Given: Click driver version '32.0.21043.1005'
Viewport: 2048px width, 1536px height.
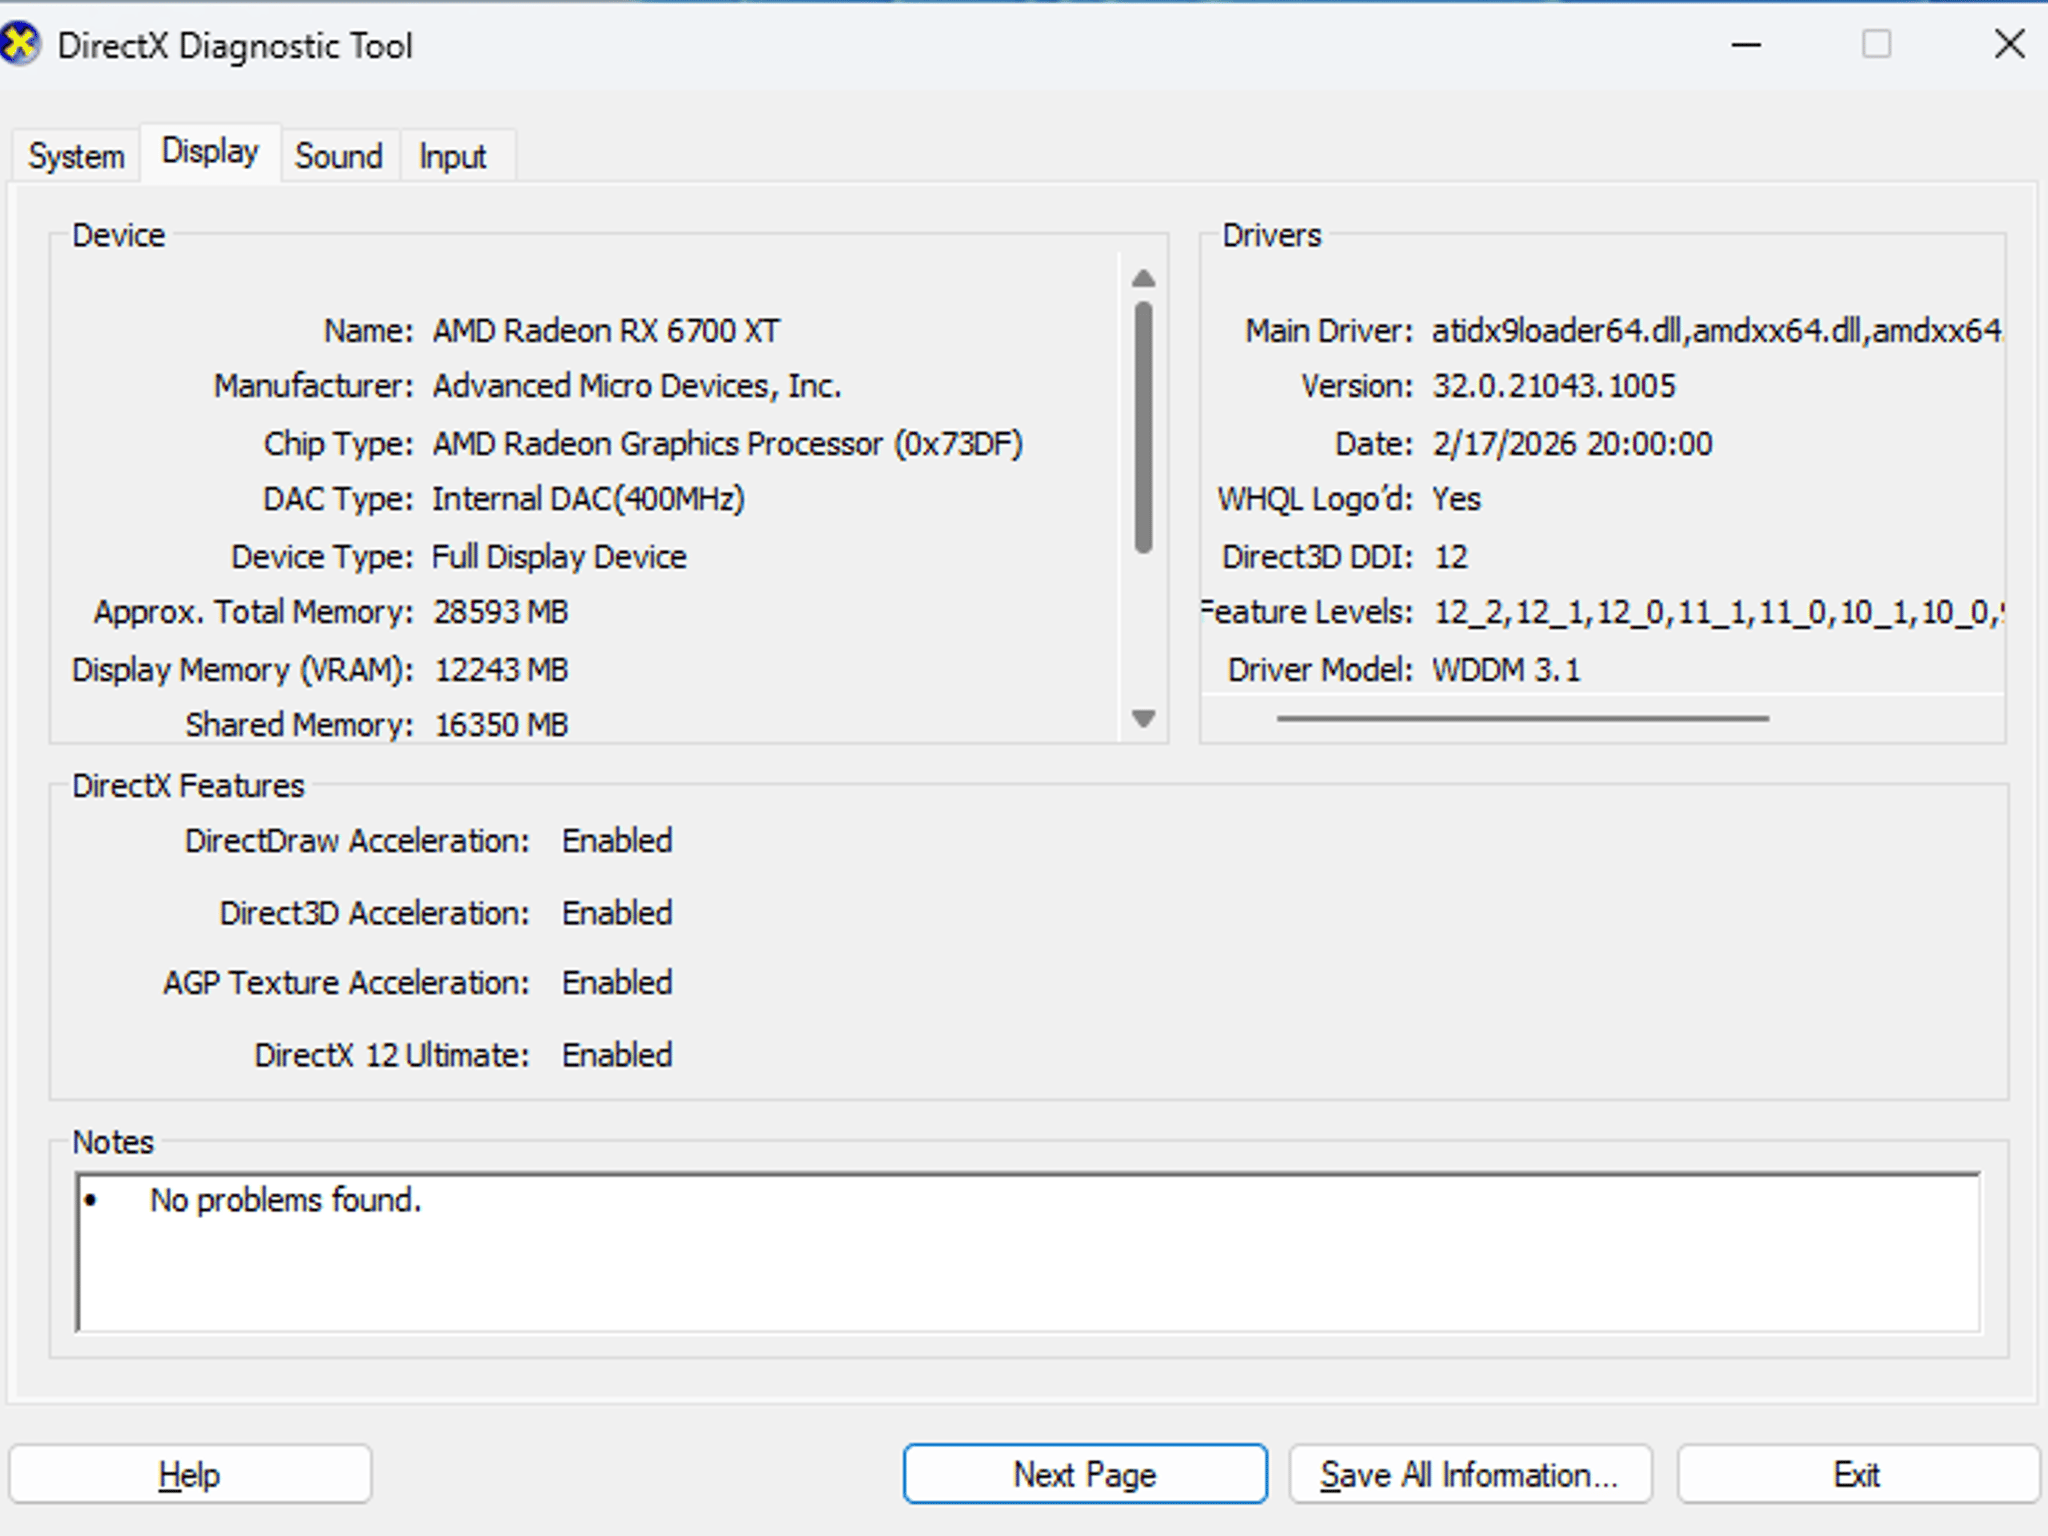Looking at the screenshot, I should [x=1554, y=386].
